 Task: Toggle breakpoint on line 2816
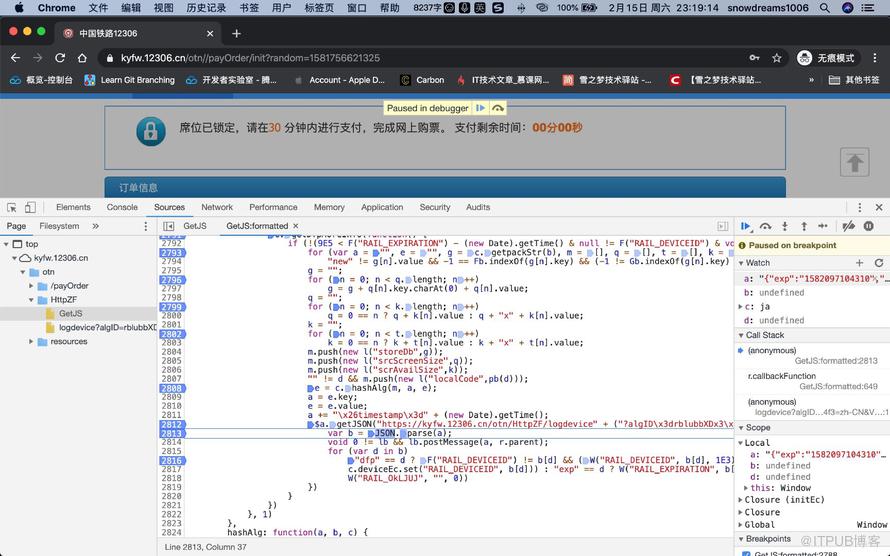click(x=171, y=461)
